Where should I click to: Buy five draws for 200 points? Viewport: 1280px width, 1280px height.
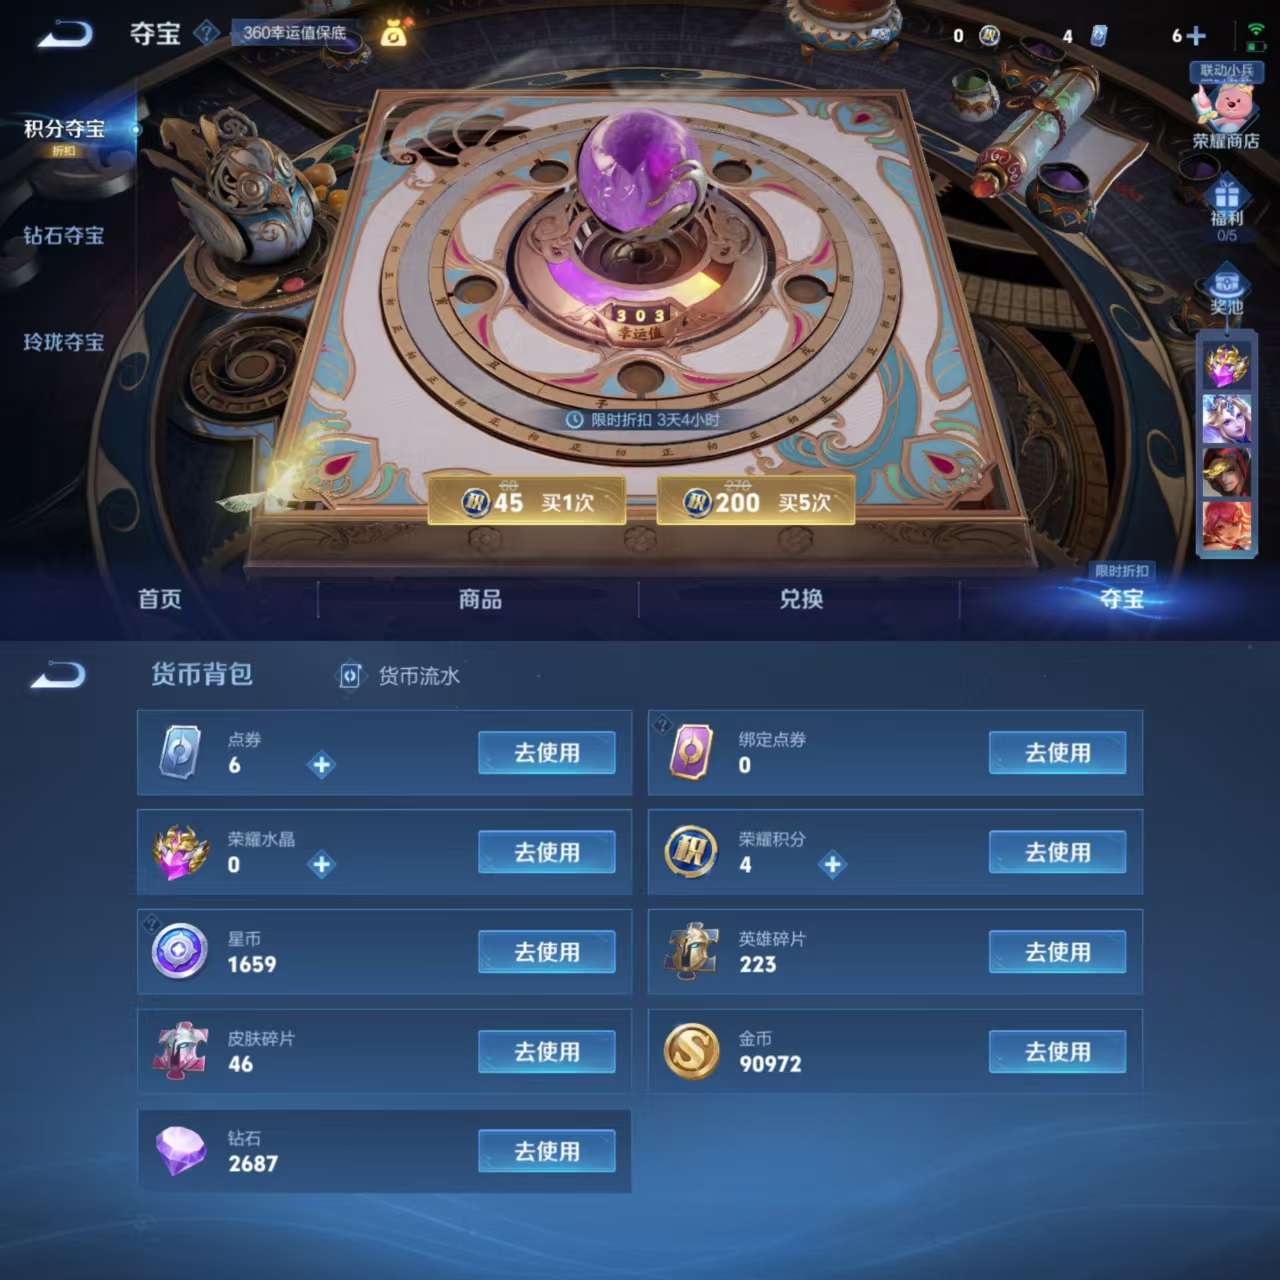click(x=756, y=501)
